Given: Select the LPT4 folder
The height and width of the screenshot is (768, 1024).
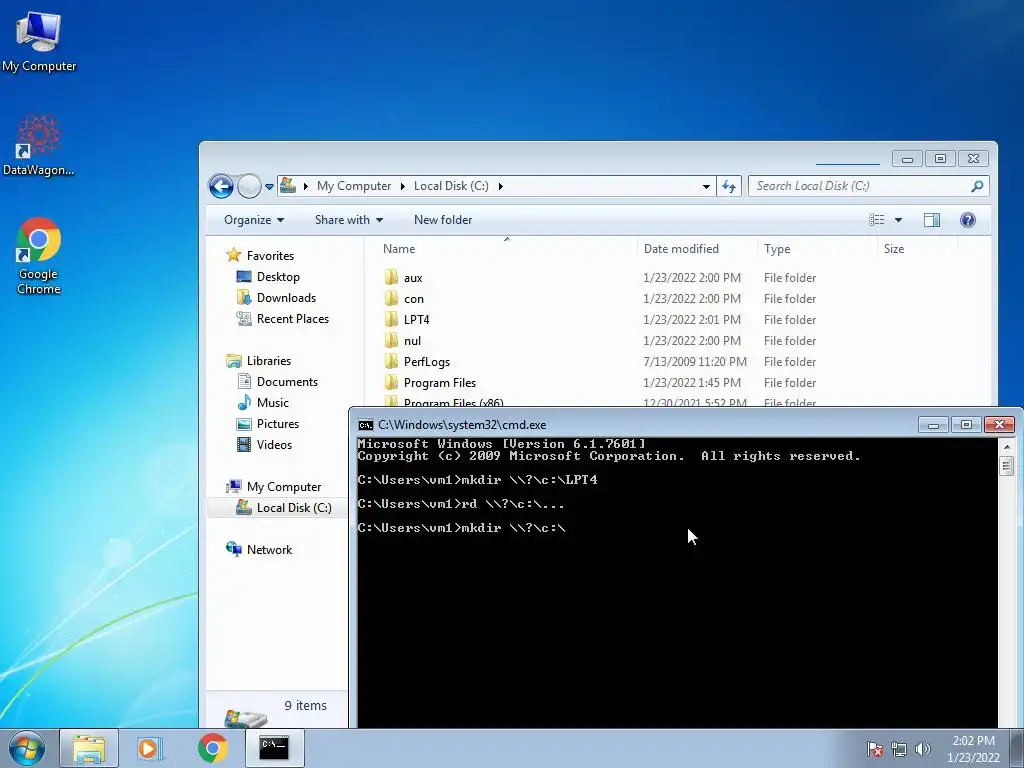Looking at the screenshot, I should point(416,320).
